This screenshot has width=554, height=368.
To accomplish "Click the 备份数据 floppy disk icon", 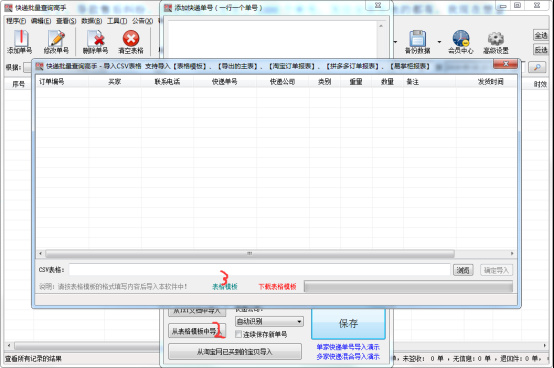I will tap(418, 38).
